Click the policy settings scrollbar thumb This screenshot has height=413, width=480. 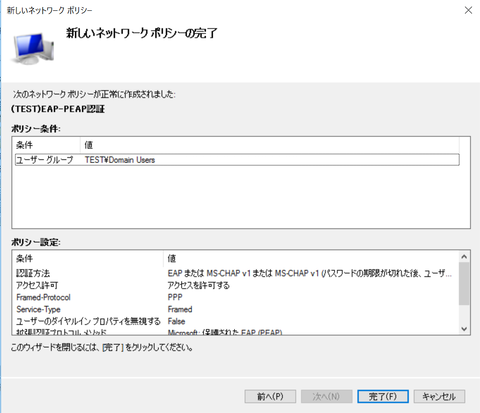point(464,283)
